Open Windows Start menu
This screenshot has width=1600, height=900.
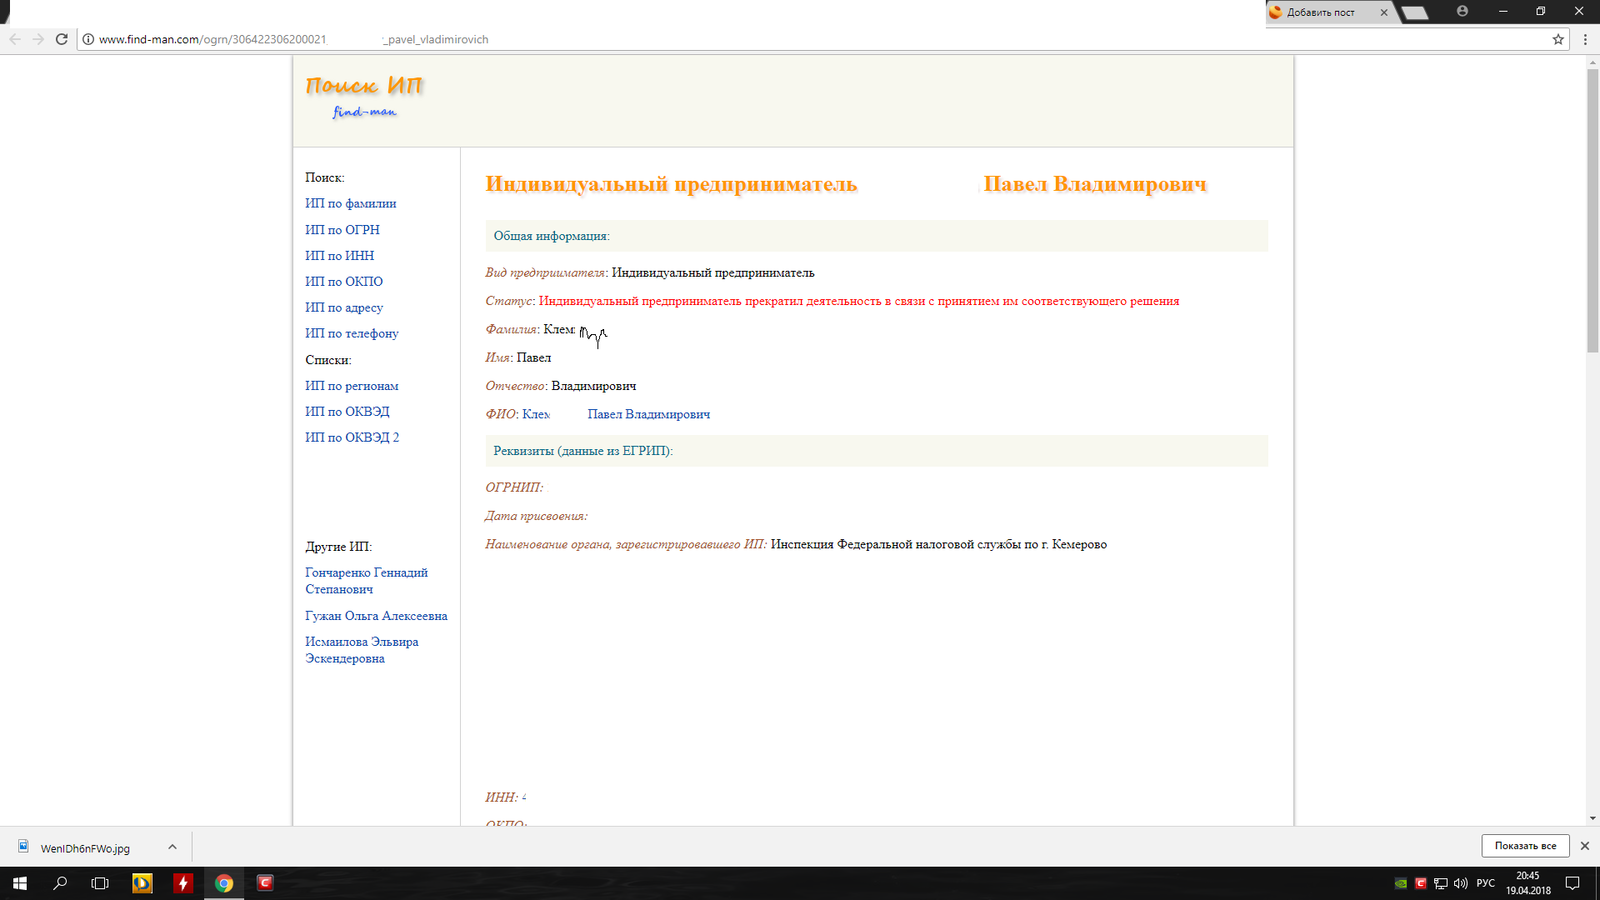click(x=20, y=883)
